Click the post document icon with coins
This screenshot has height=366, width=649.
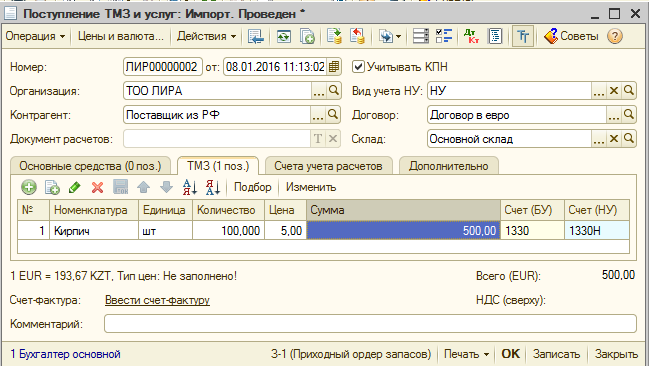coord(334,36)
